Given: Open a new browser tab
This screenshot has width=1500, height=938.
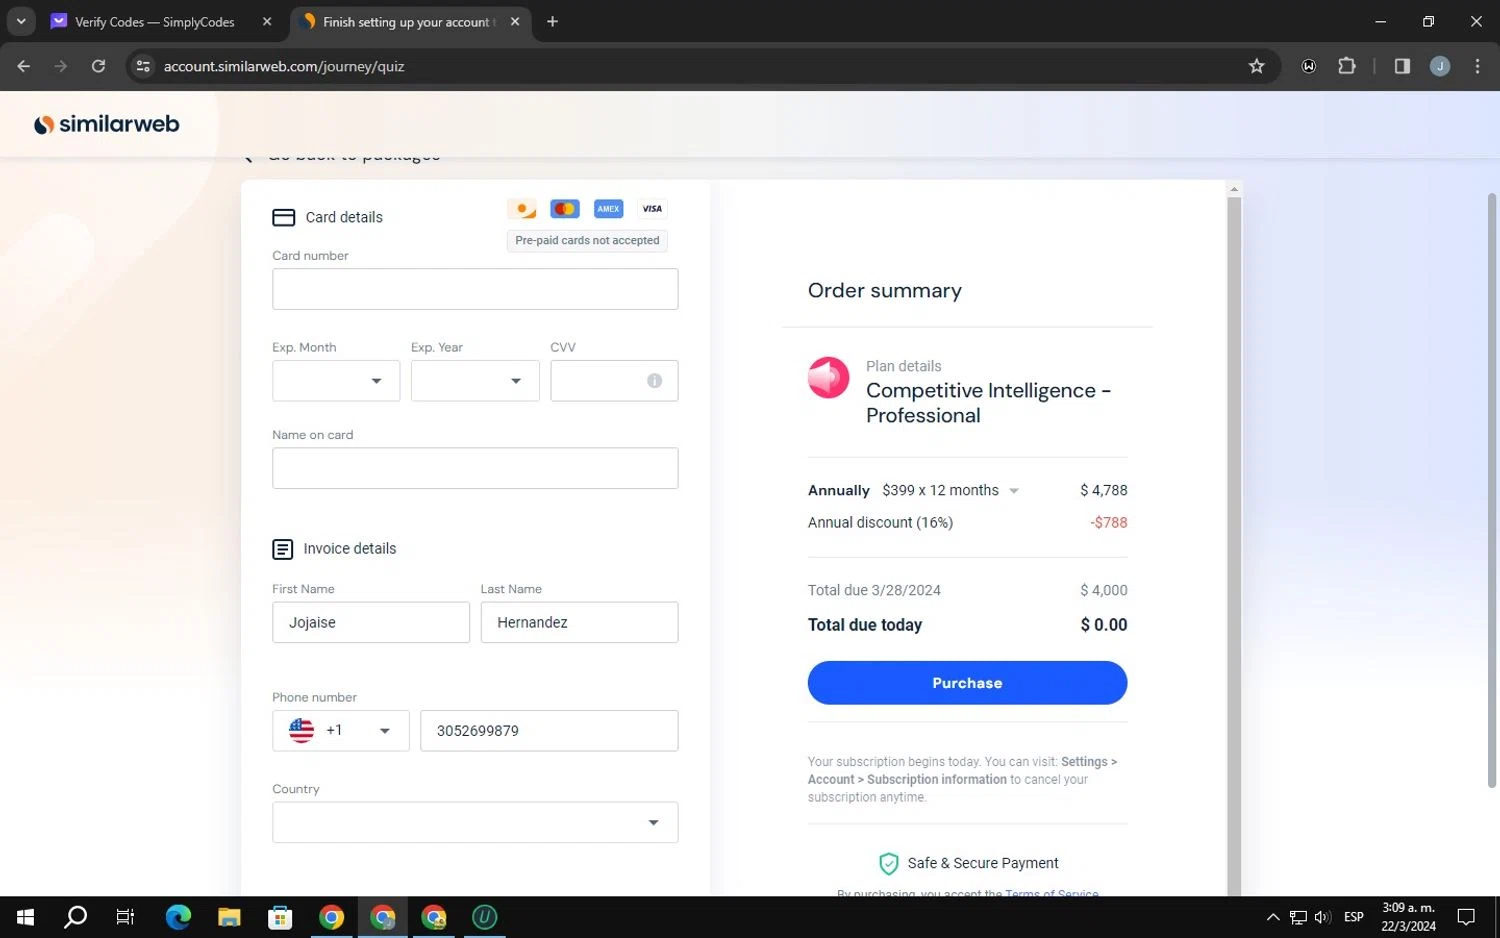Looking at the screenshot, I should point(552,21).
